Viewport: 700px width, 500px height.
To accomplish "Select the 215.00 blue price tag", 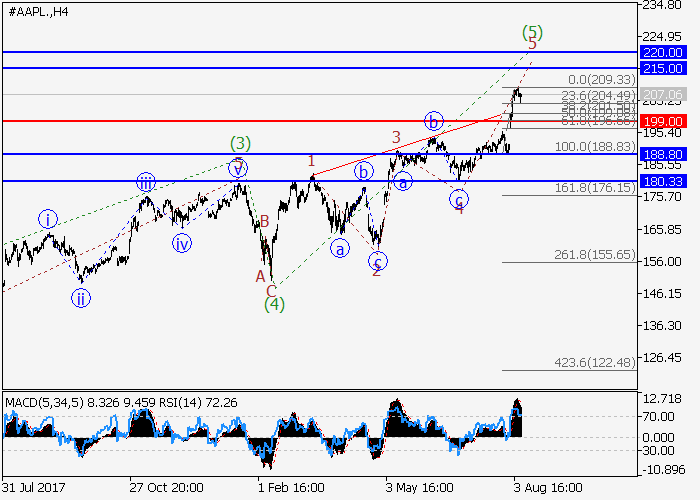I will click(x=662, y=69).
